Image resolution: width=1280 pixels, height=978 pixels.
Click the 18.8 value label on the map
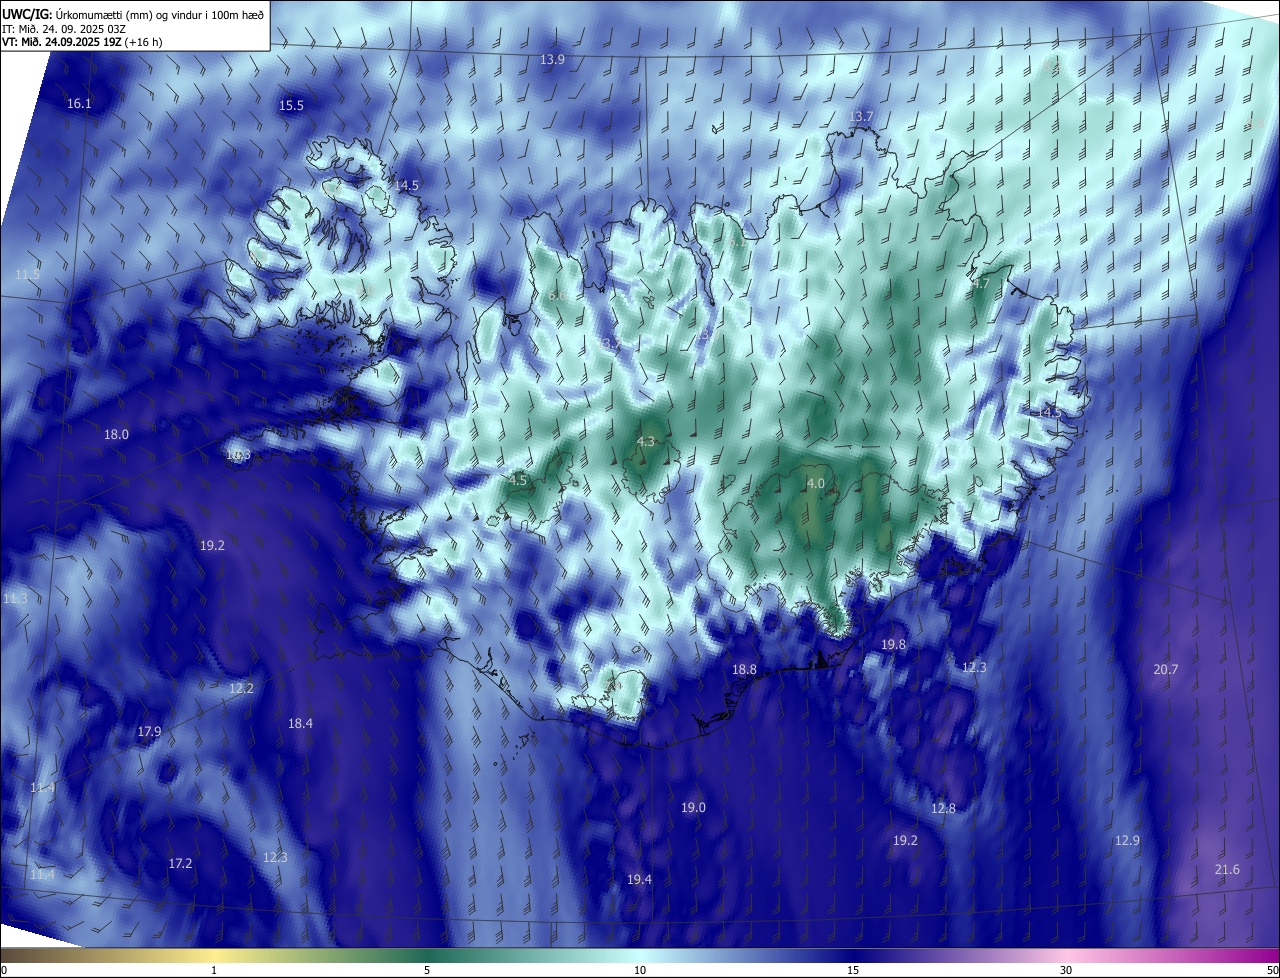(x=744, y=669)
